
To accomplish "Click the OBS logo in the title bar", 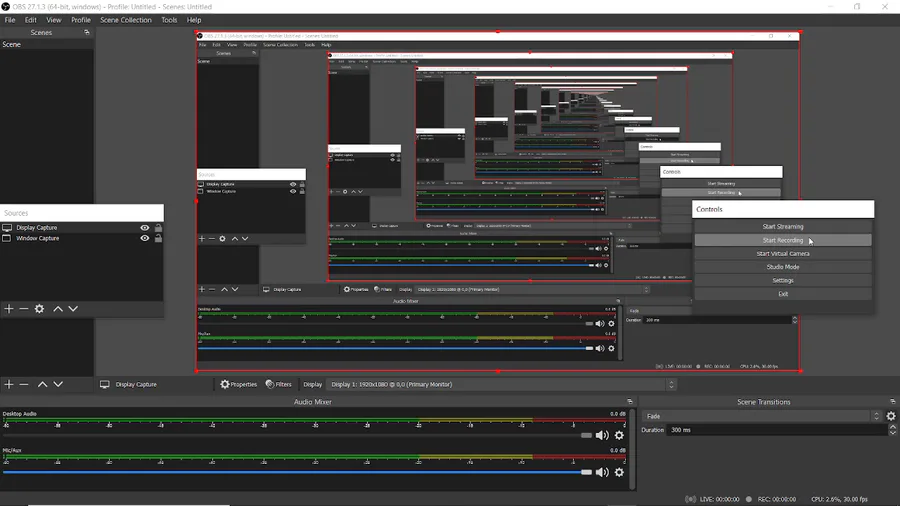I will pyautogui.click(x=6, y=7).
